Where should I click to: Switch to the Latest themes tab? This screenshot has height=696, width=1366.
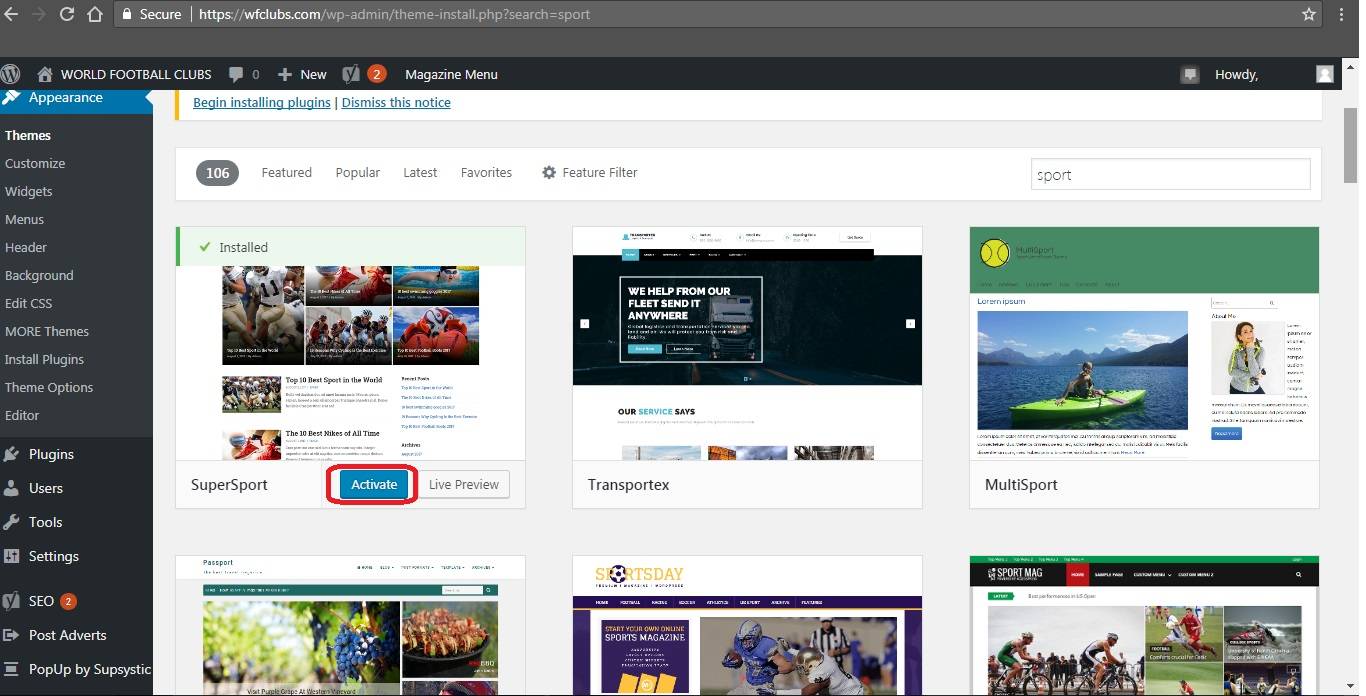pyautogui.click(x=420, y=172)
